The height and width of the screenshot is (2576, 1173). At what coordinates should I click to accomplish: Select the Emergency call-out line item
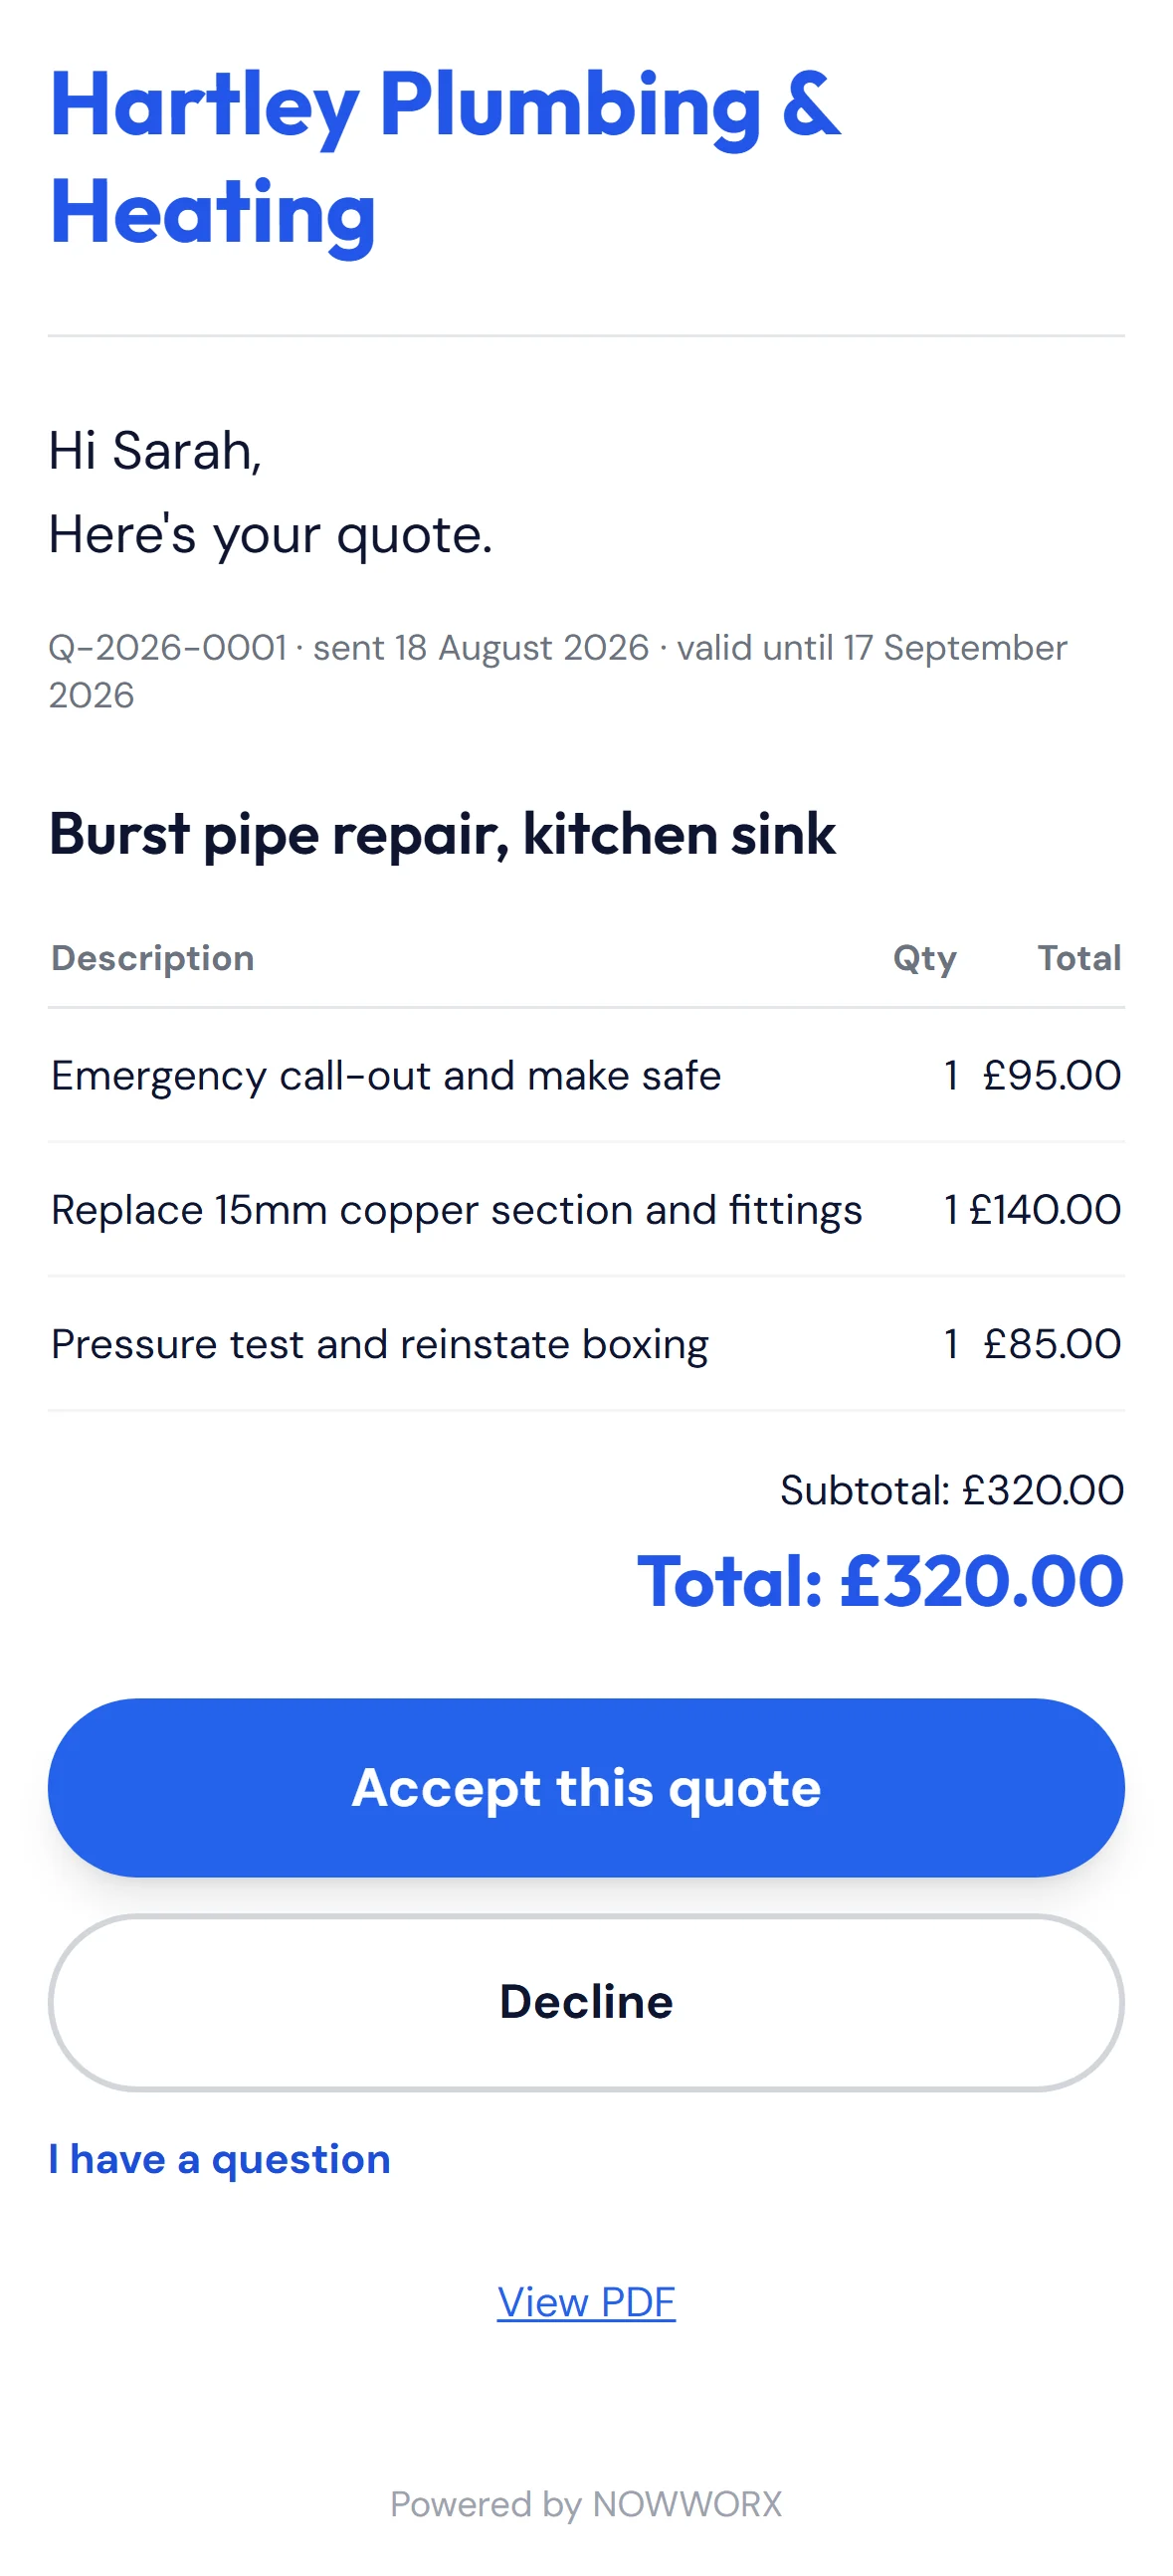(x=586, y=1075)
